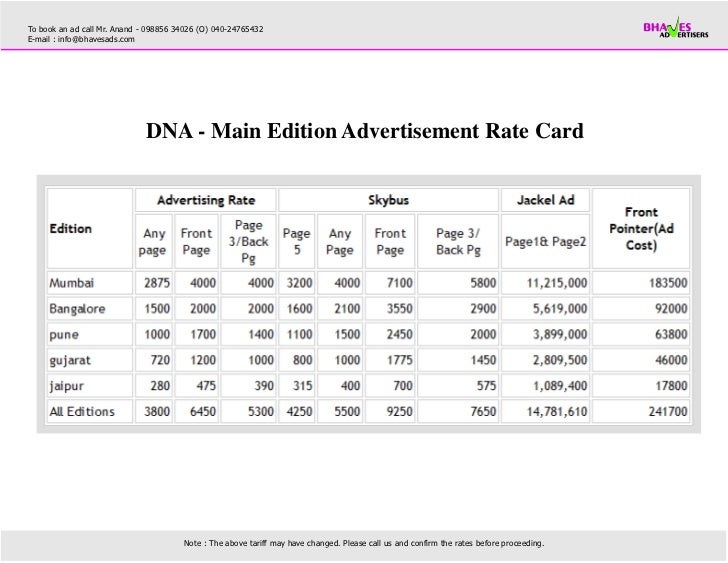Select the phone number line for Mr. Anand
Viewport: 728px width, 563px height.
(145, 29)
